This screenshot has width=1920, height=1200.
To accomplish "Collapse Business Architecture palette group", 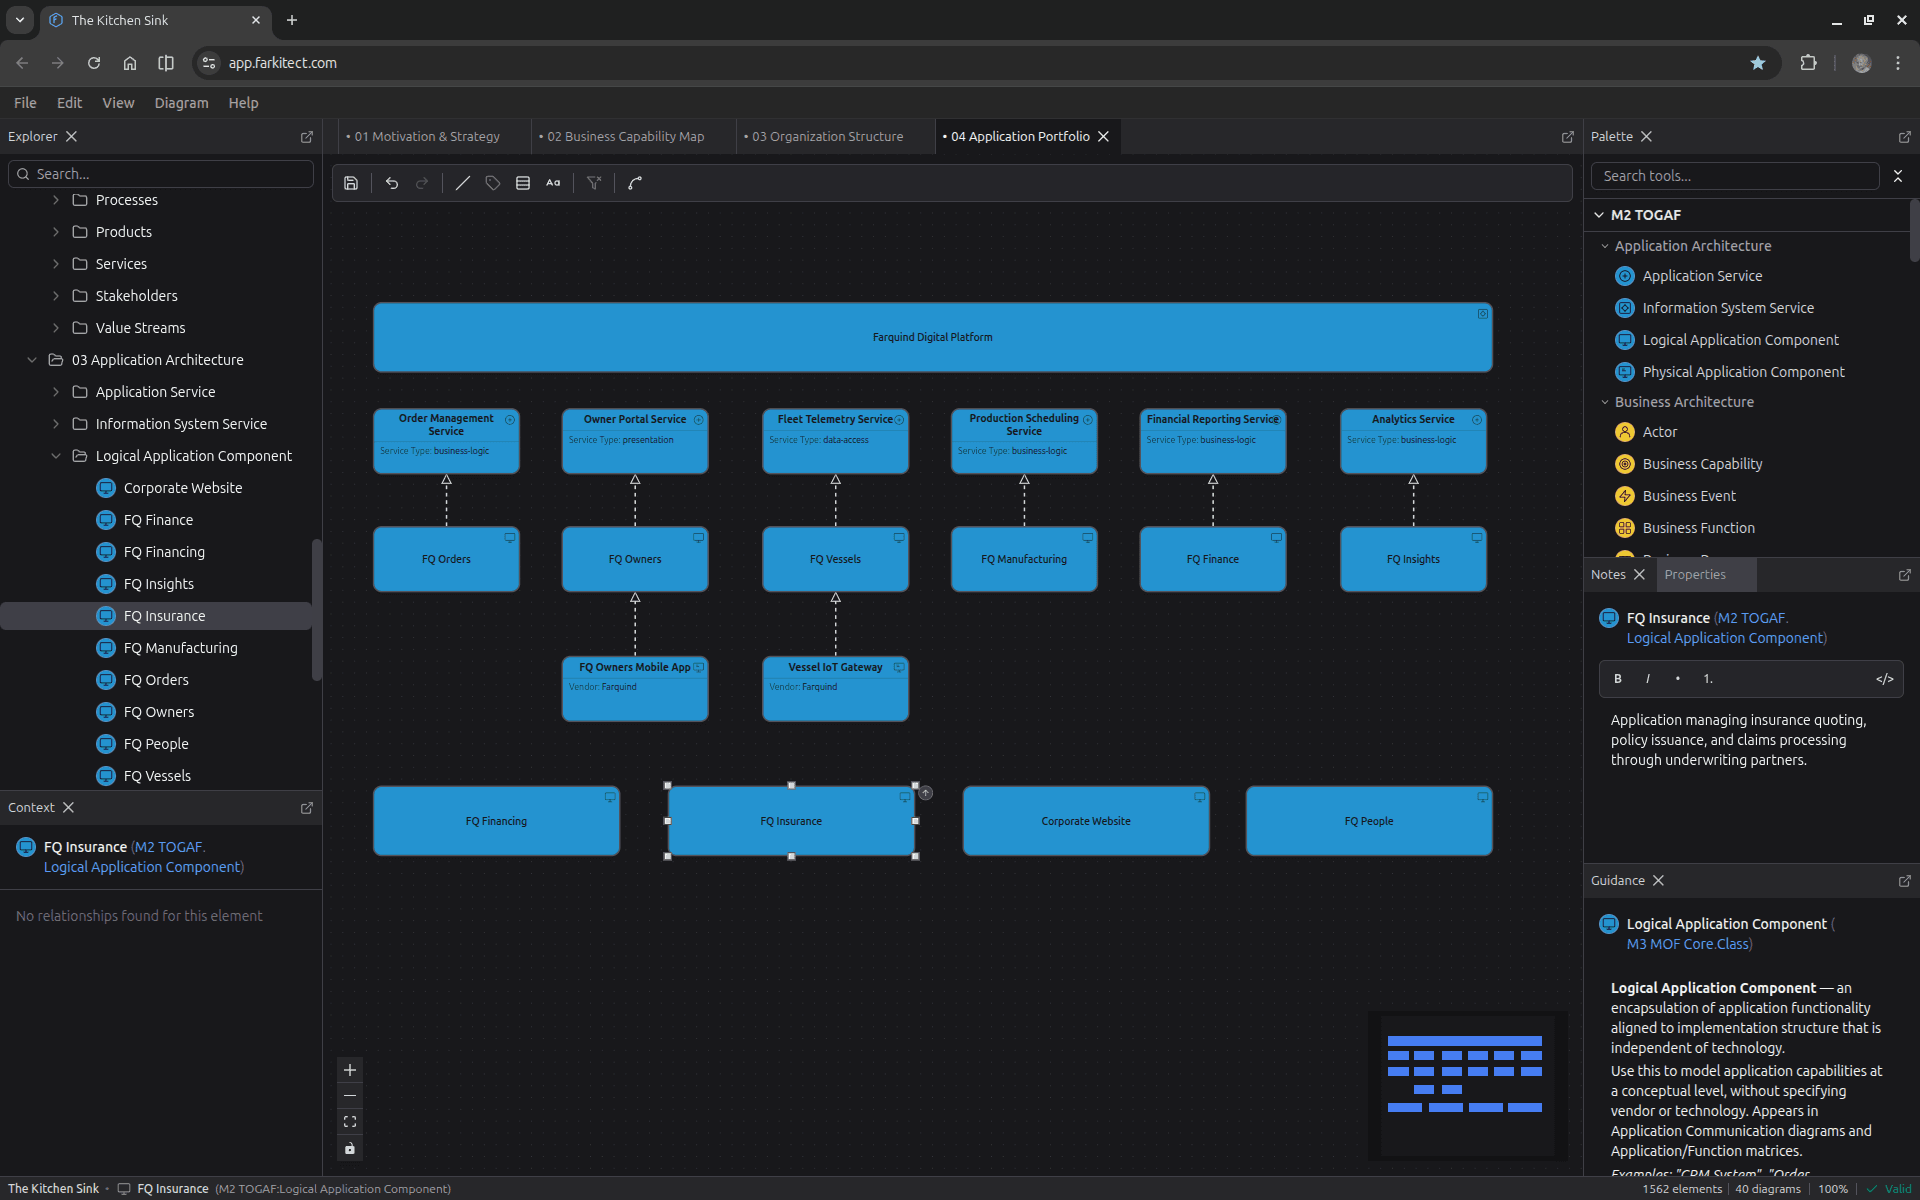I will (1605, 402).
